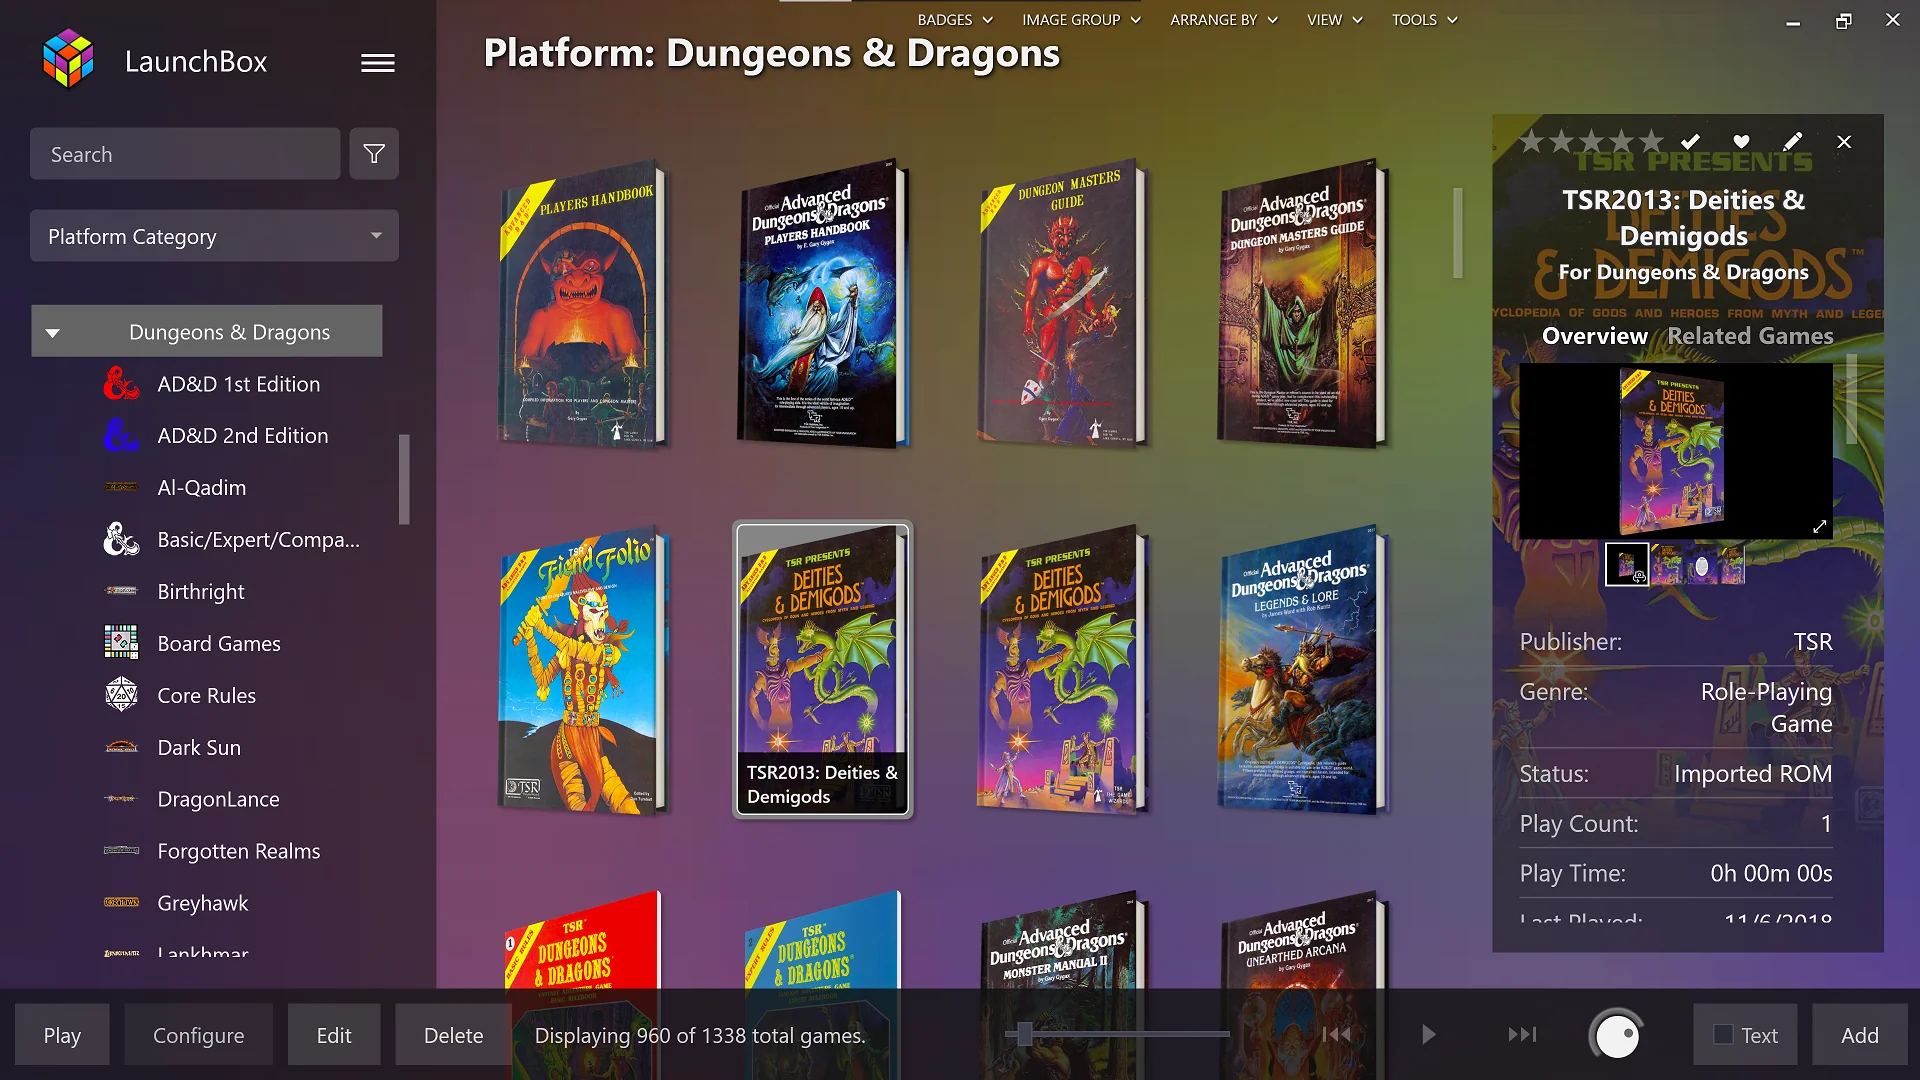The height and width of the screenshot is (1080, 1920).
Task: Select Forgotten Realms in platform list
Action: (x=239, y=851)
